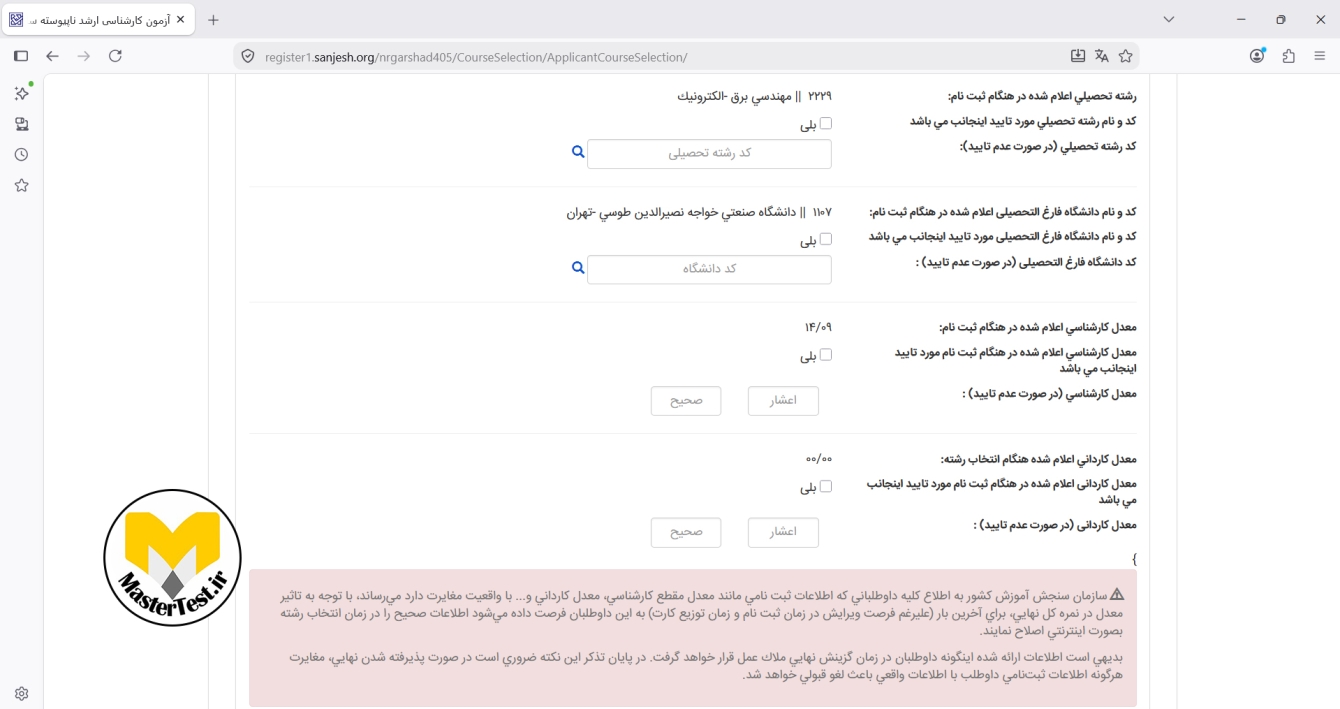1340x709 pixels.
Task: Toggle the Firefox sidebar button
Action: coord(21,56)
